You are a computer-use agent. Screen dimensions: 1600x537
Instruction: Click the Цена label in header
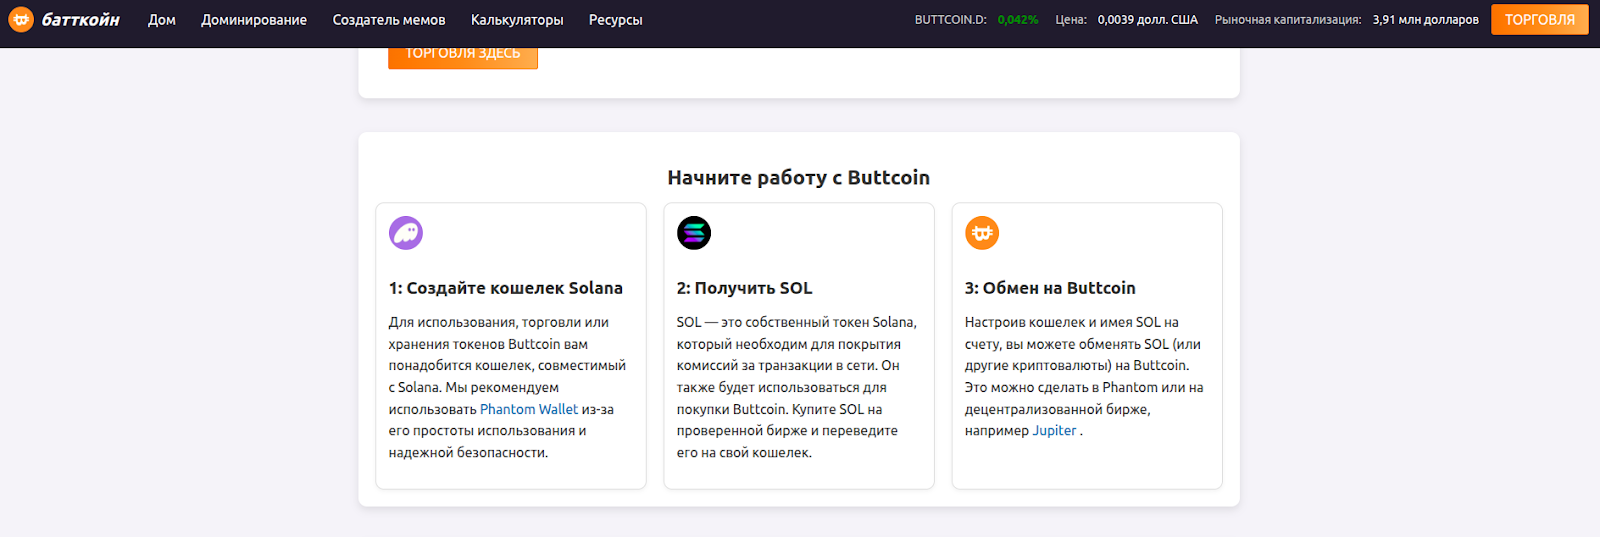tap(1071, 20)
